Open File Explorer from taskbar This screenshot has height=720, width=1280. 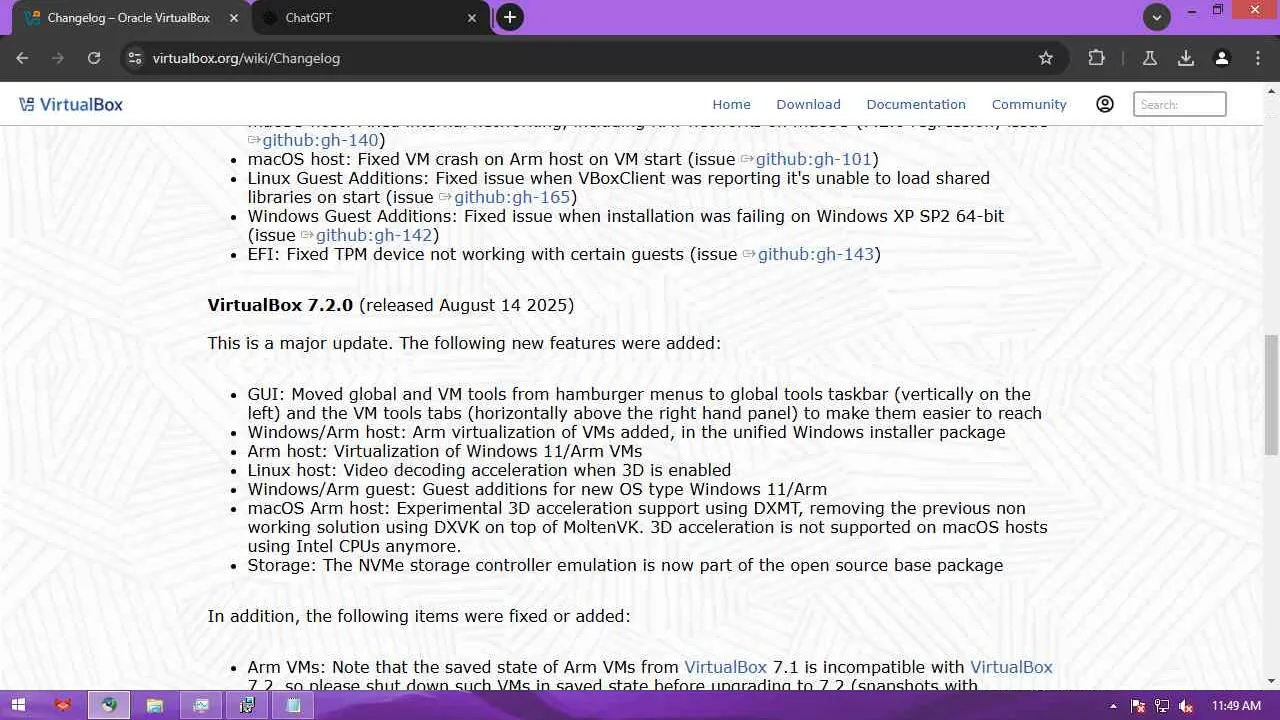(x=155, y=705)
